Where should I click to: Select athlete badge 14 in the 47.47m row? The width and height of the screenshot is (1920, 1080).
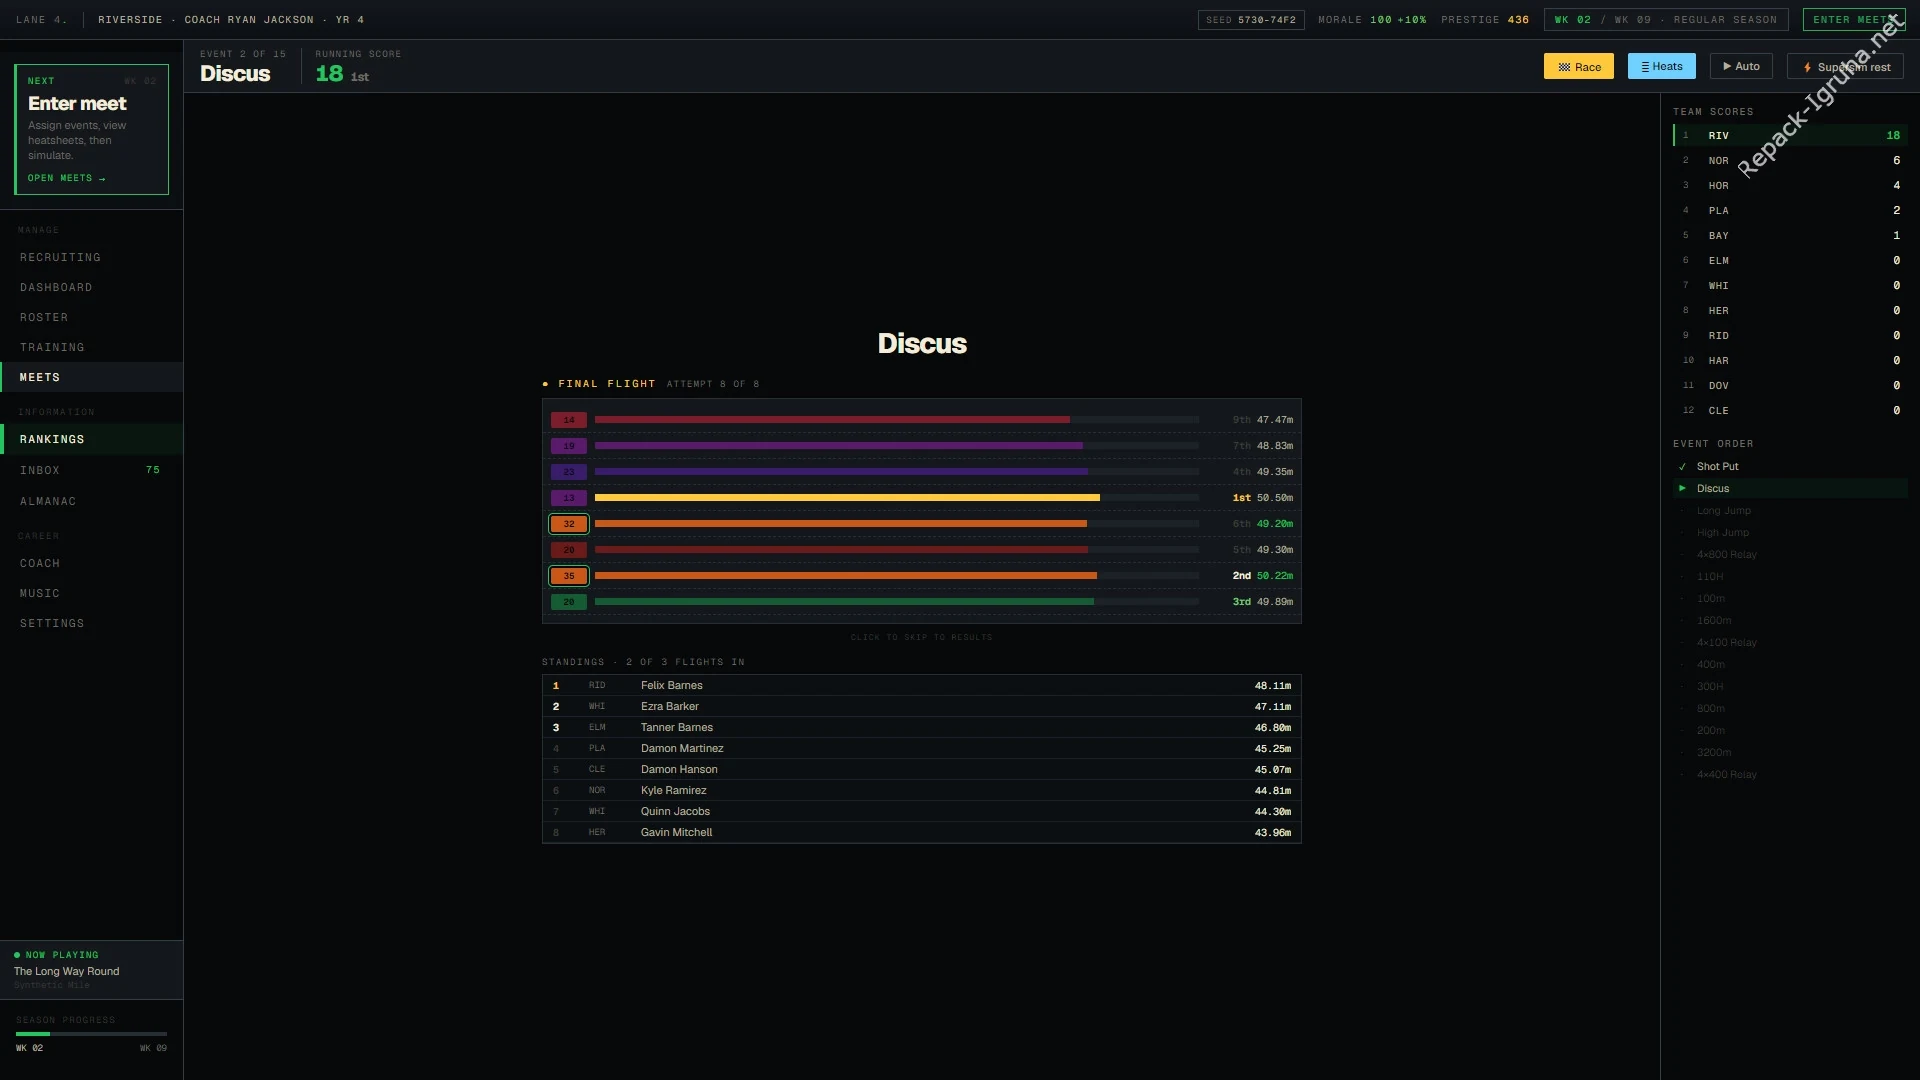[x=569, y=420]
